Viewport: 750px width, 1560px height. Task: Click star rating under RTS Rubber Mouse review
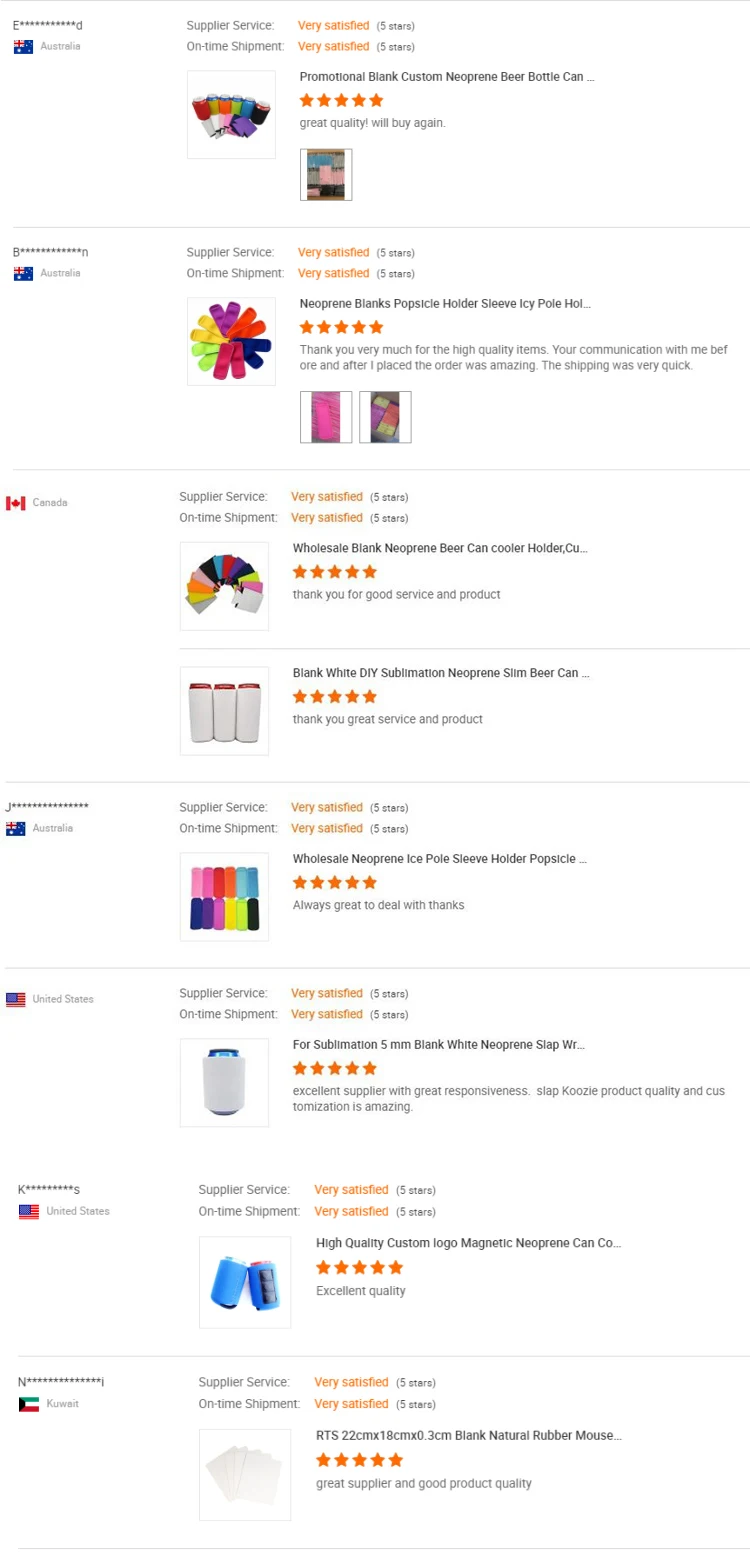pyautogui.click(x=359, y=1460)
